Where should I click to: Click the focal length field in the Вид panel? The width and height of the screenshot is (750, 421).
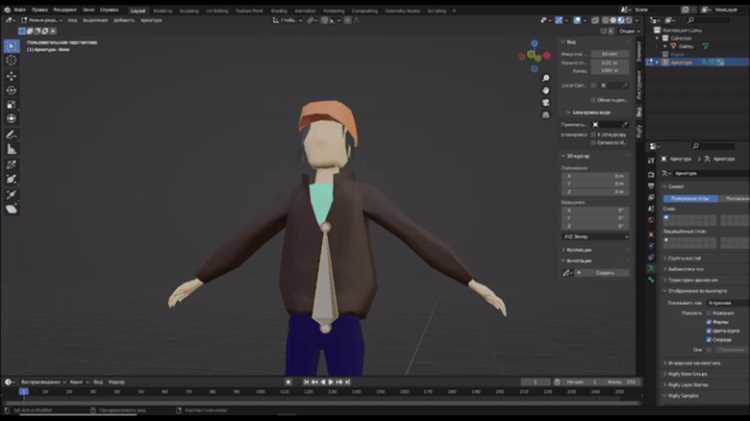click(609, 54)
